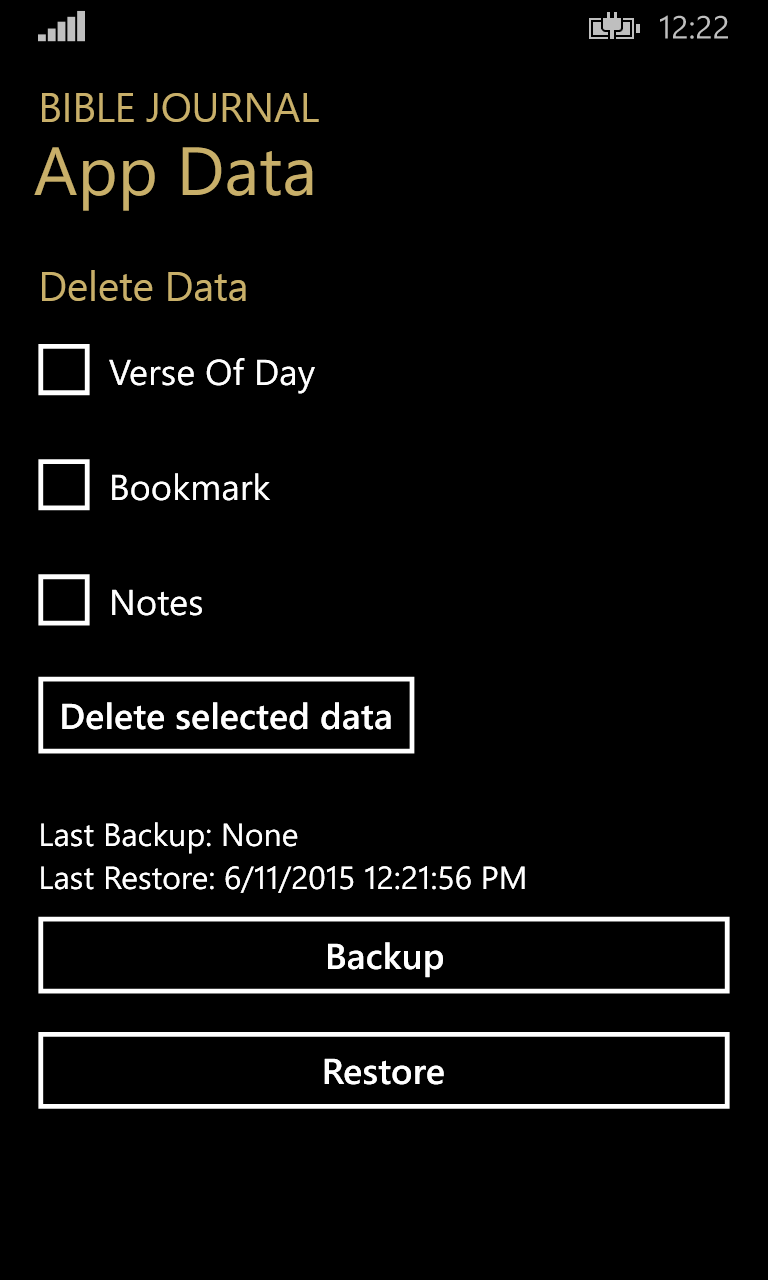Tap the Restore button
The height and width of the screenshot is (1280, 768).
(384, 1071)
